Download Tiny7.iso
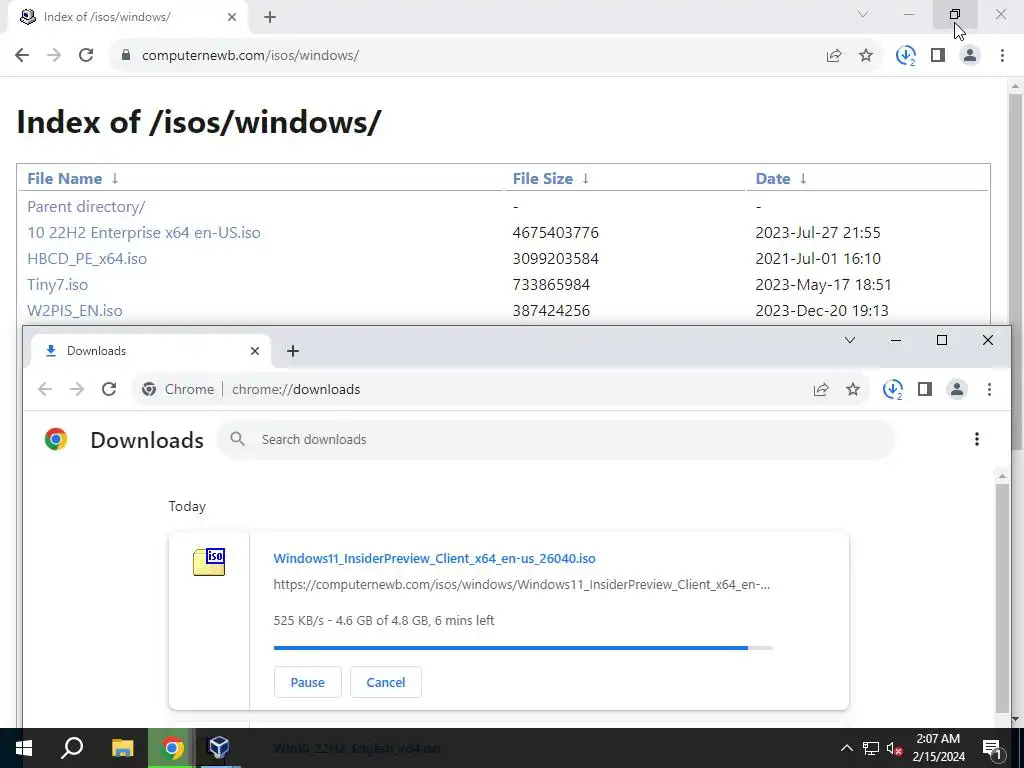 click(57, 285)
